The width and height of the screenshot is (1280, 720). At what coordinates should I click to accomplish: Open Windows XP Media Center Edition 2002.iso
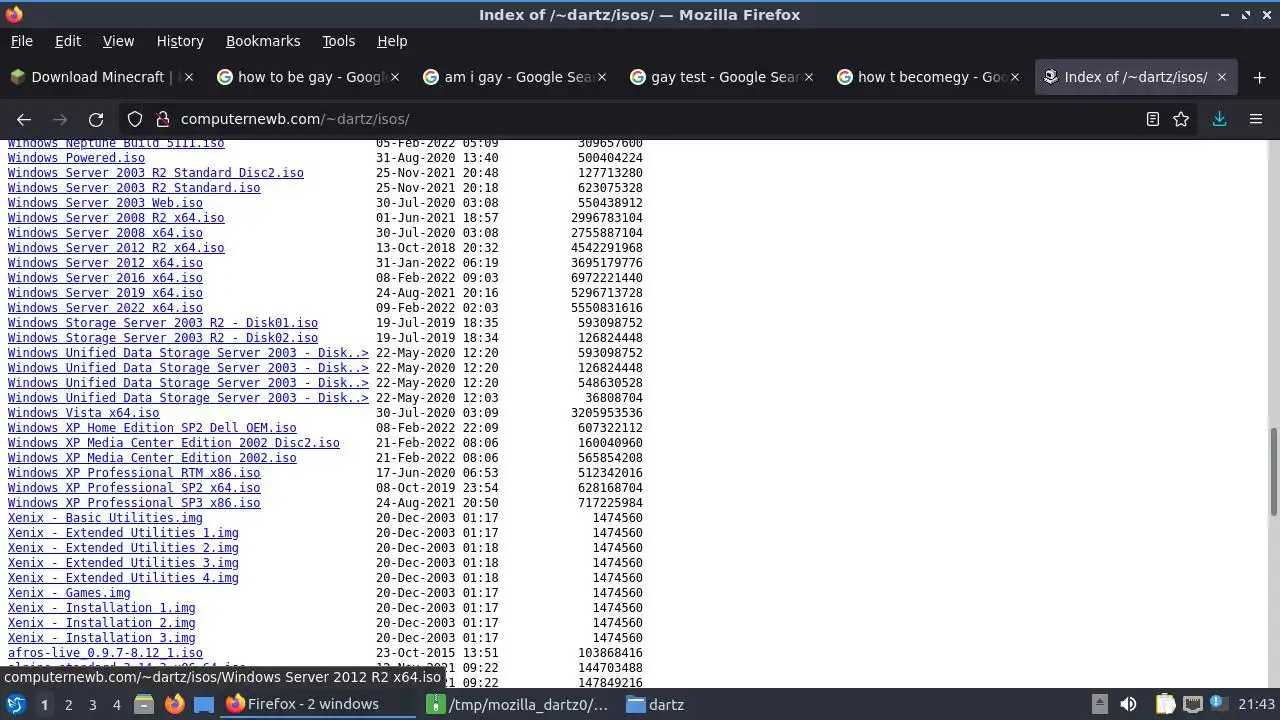coord(152,458)
